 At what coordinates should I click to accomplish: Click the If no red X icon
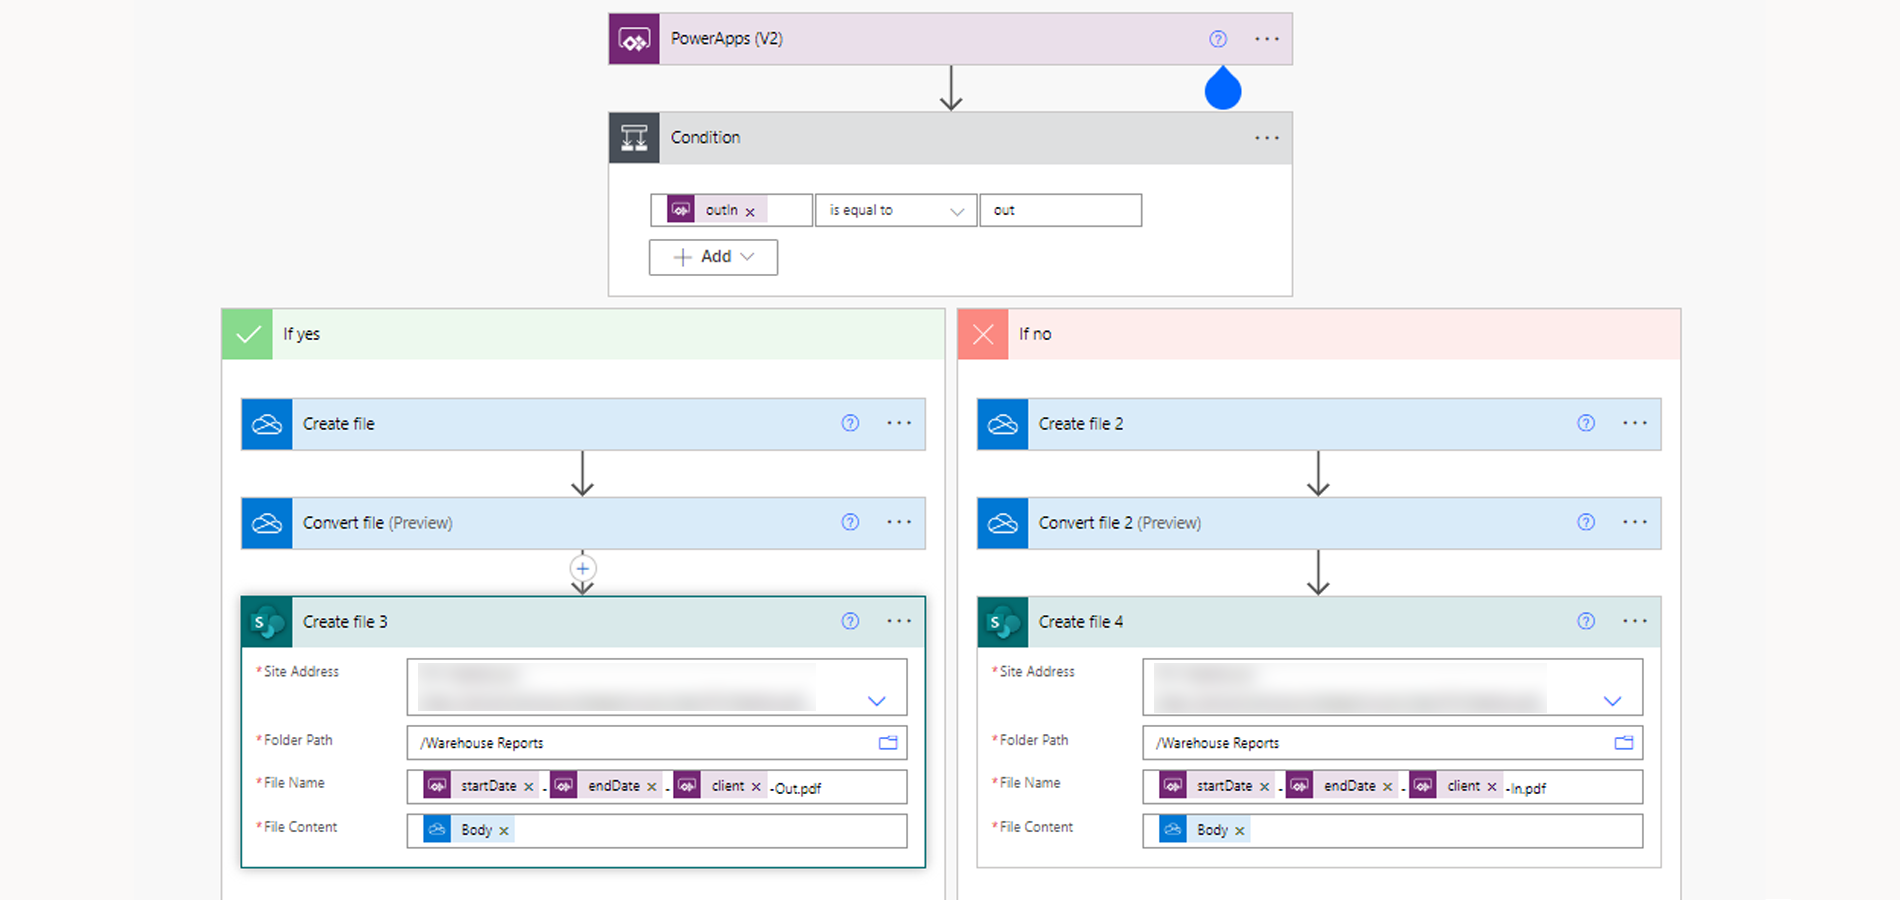983,334
